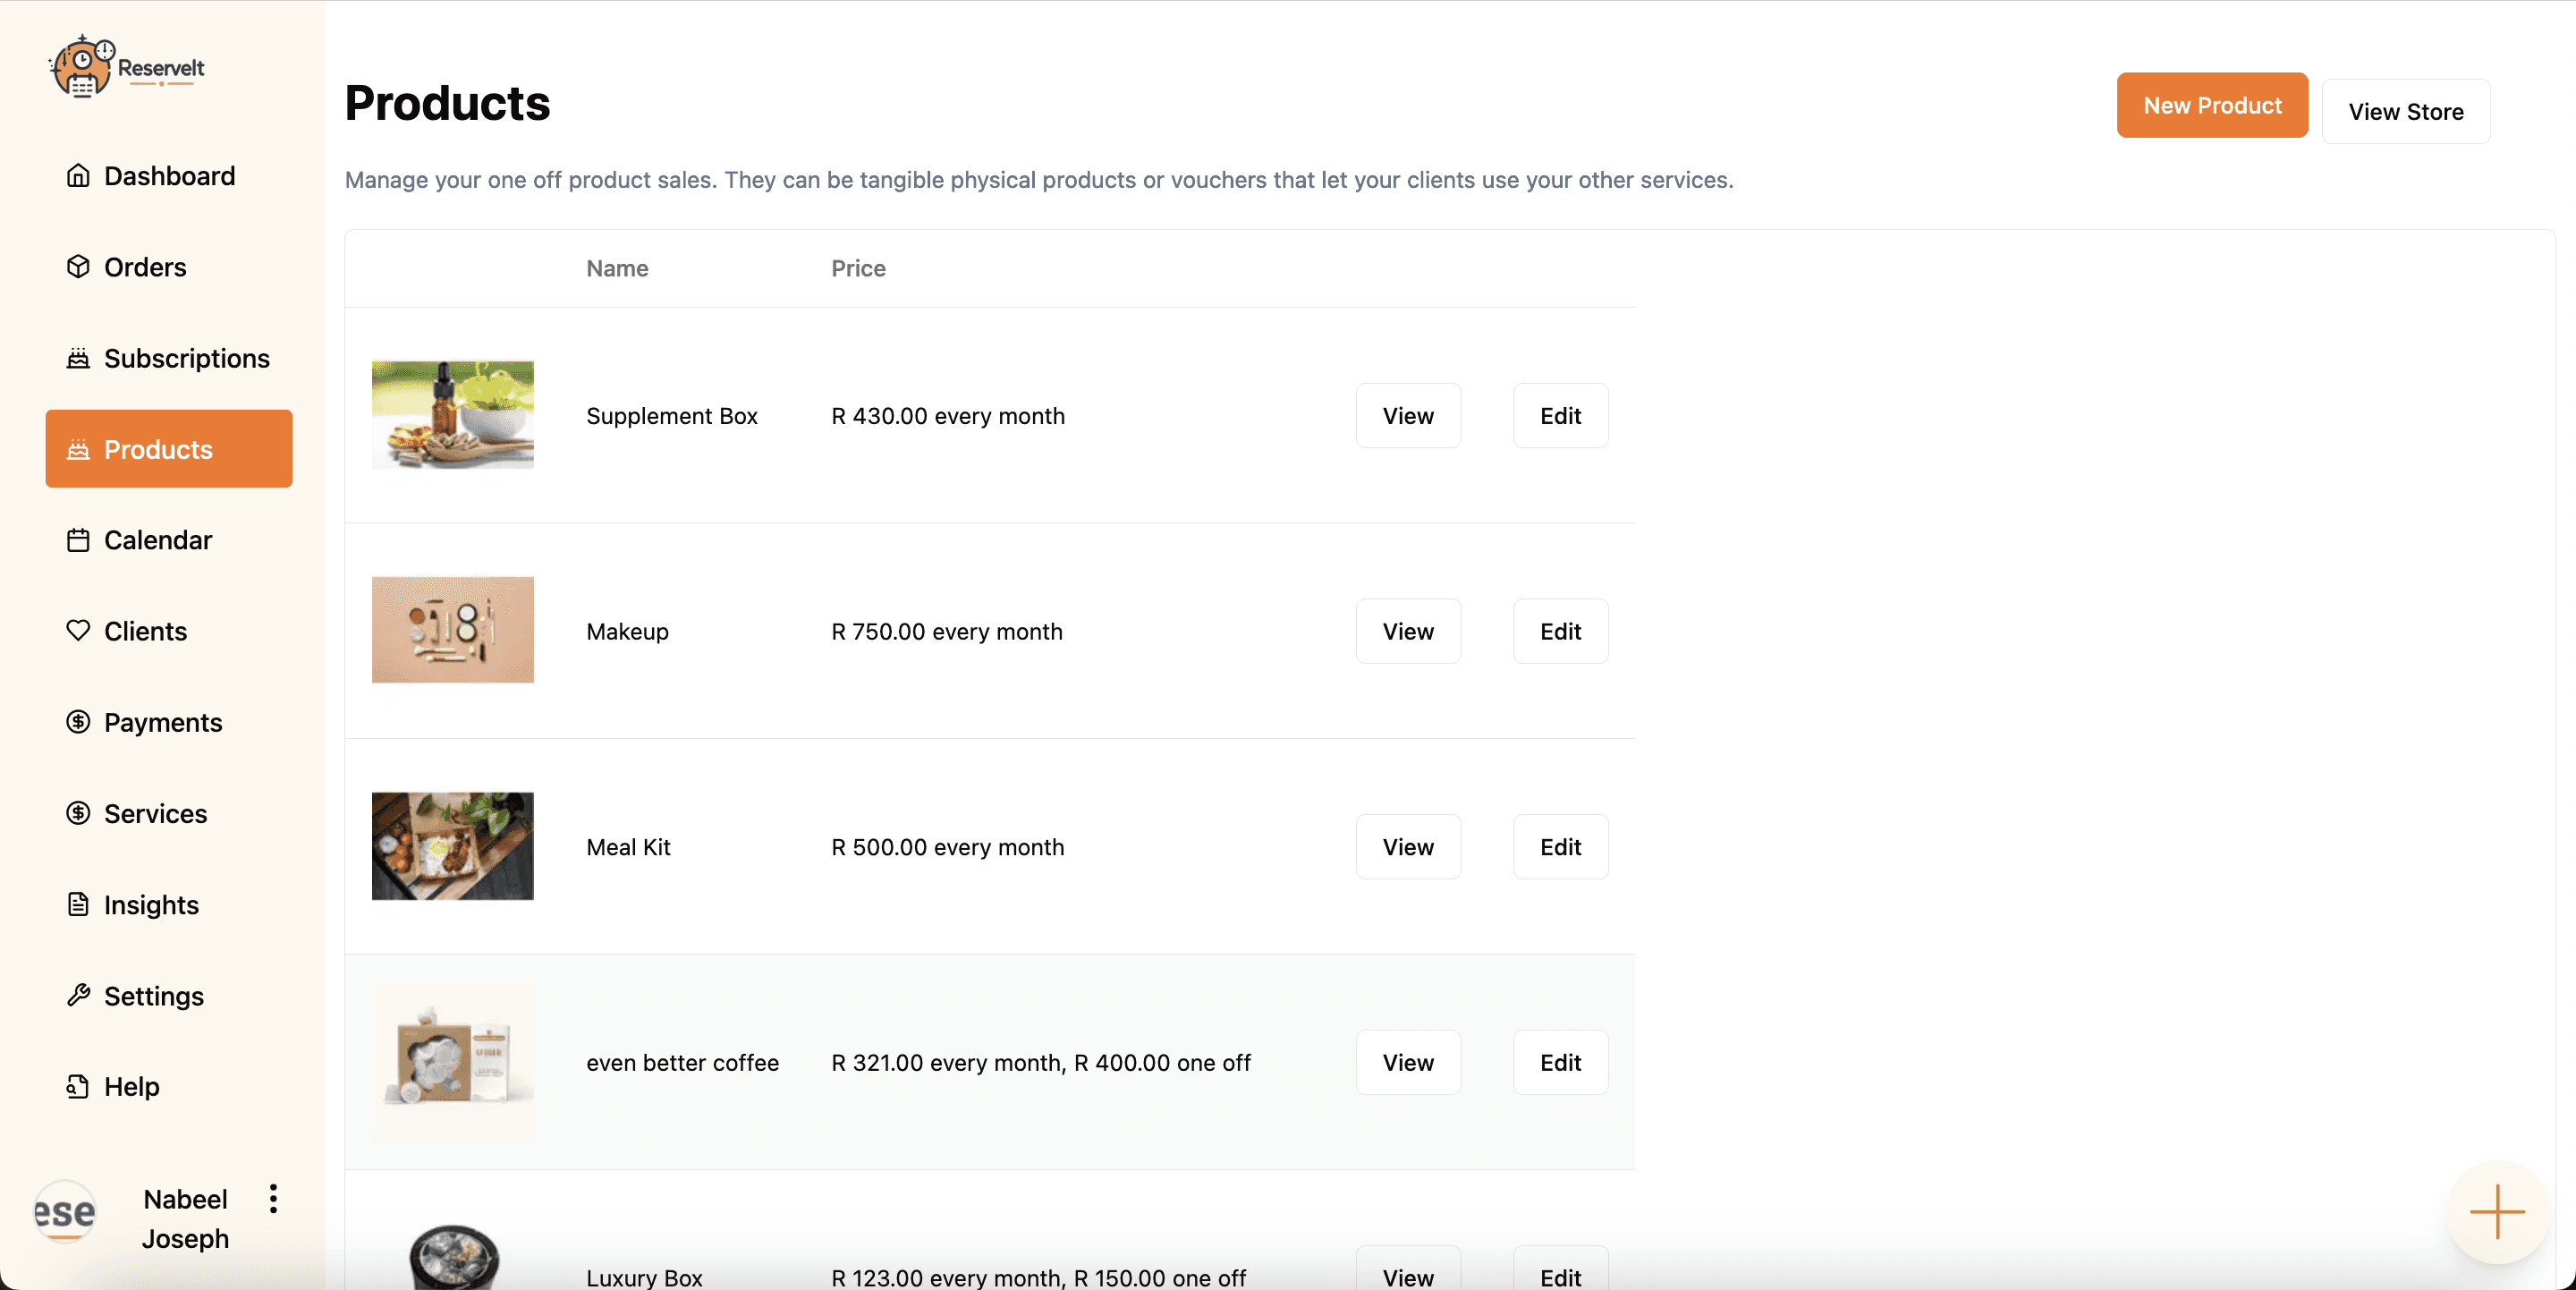The image size is (2576, 1290).
Task: Click the Calendar icon in sidebar
Action: click(x=78, y=540)
